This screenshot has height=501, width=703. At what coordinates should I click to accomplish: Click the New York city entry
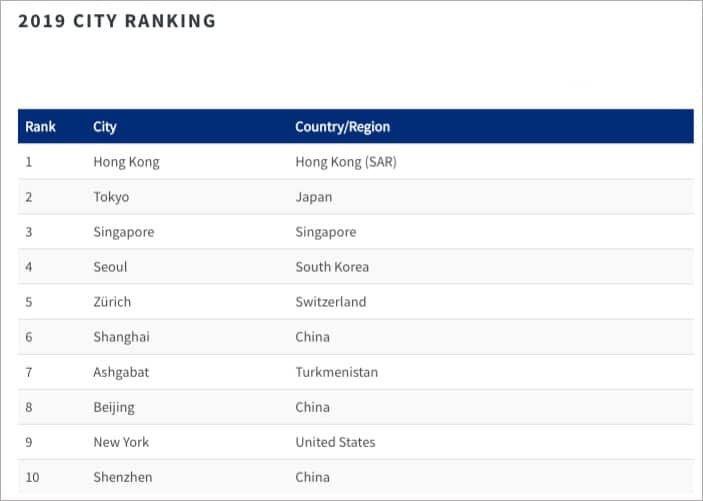click(x=121, y=442)
